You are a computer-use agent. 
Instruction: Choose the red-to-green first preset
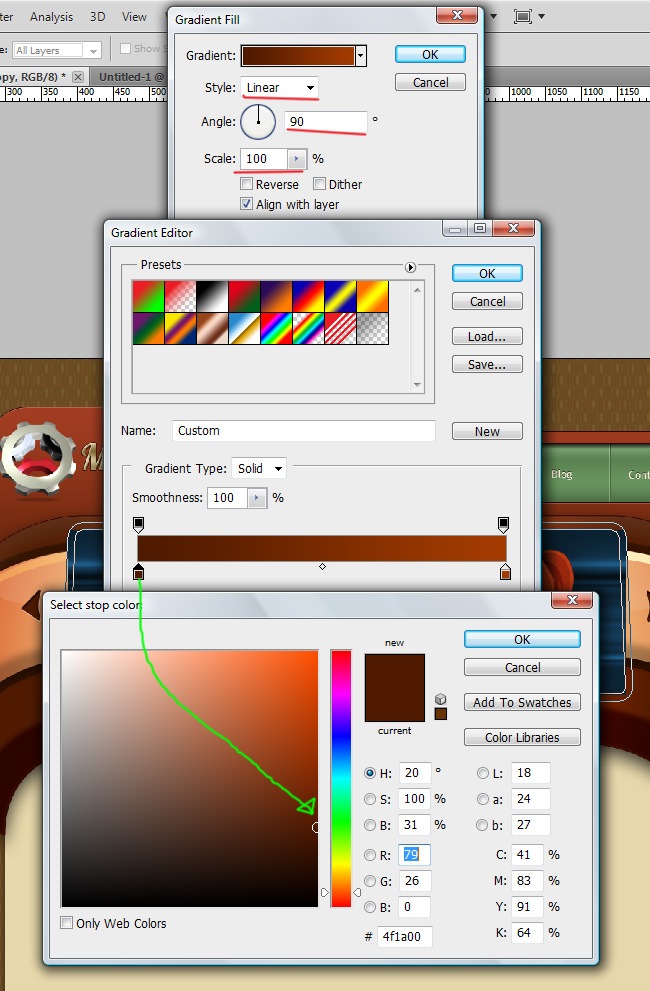click(149, 296)
